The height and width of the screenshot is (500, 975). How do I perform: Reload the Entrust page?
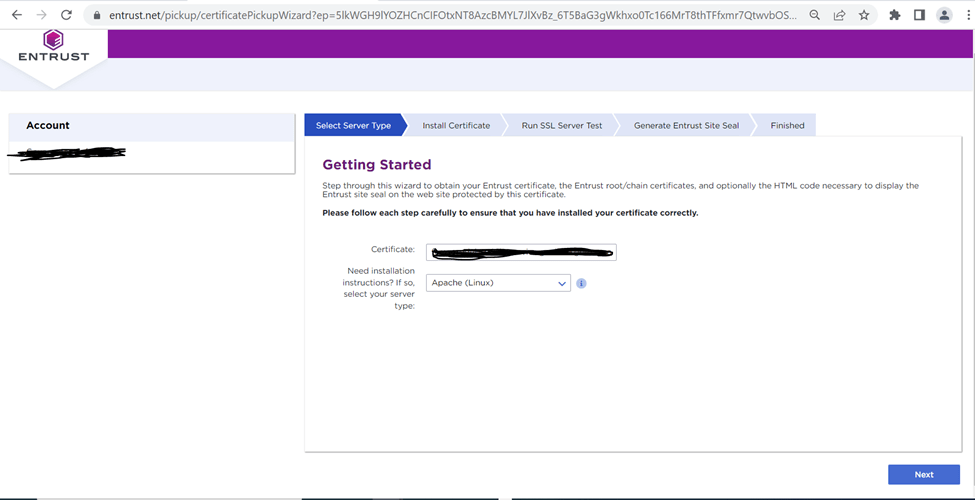pyautogui.click(x=66, y=15)
